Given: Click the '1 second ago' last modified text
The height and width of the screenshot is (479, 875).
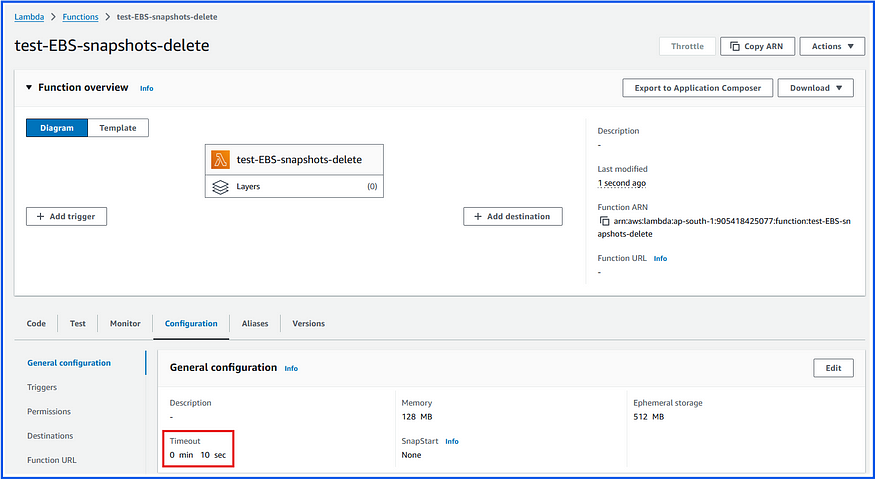Looking at the screenshot, I should click(622, 183).
